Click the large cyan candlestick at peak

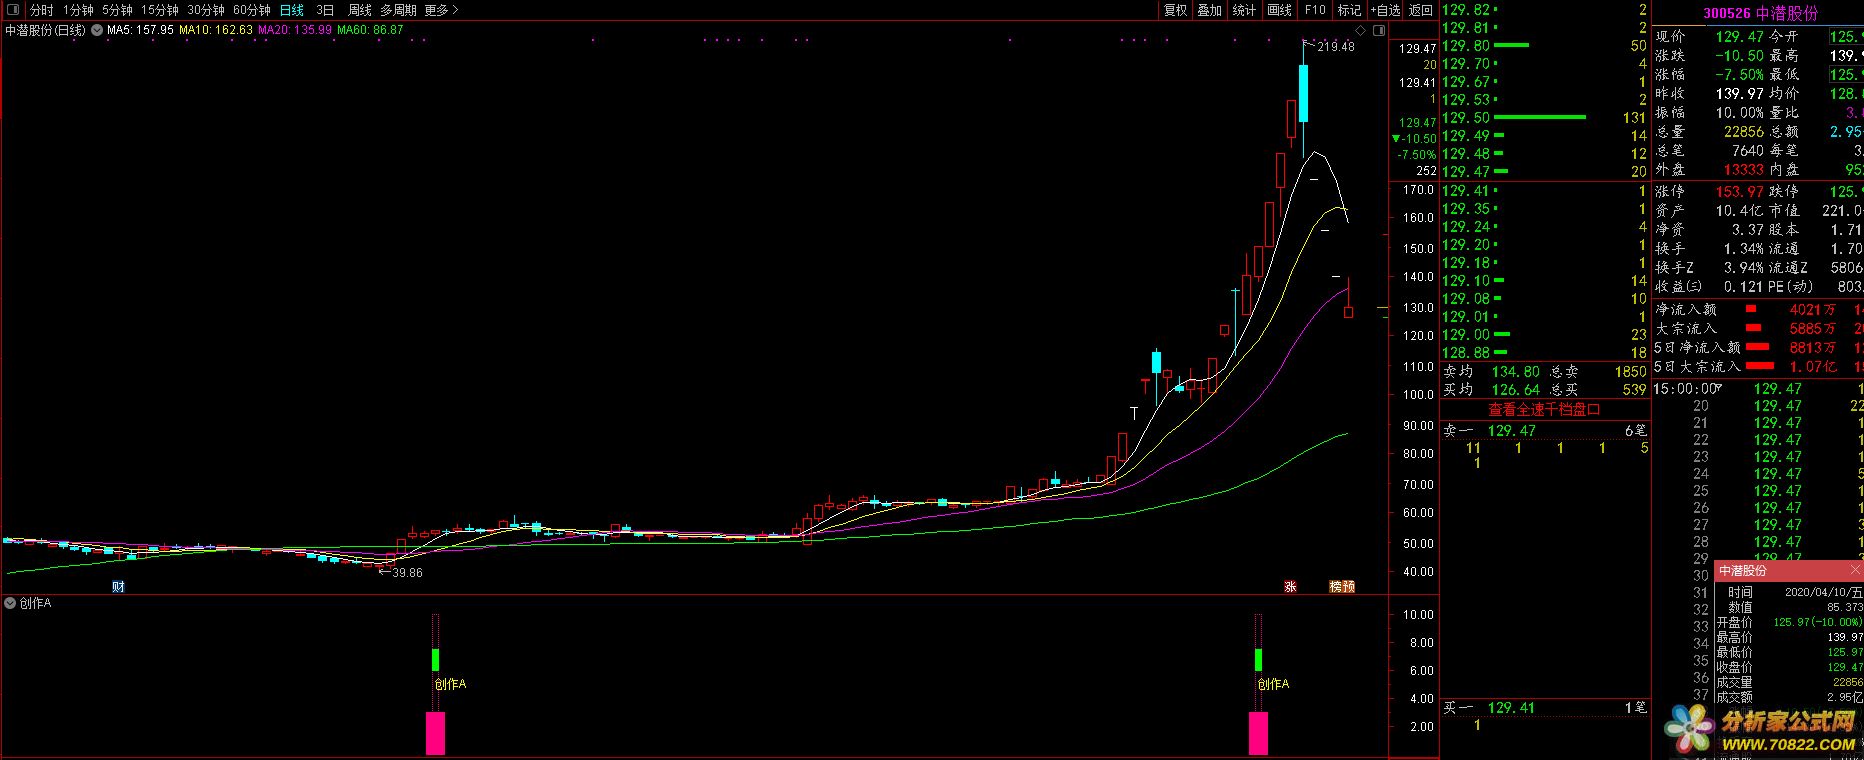1304,93
